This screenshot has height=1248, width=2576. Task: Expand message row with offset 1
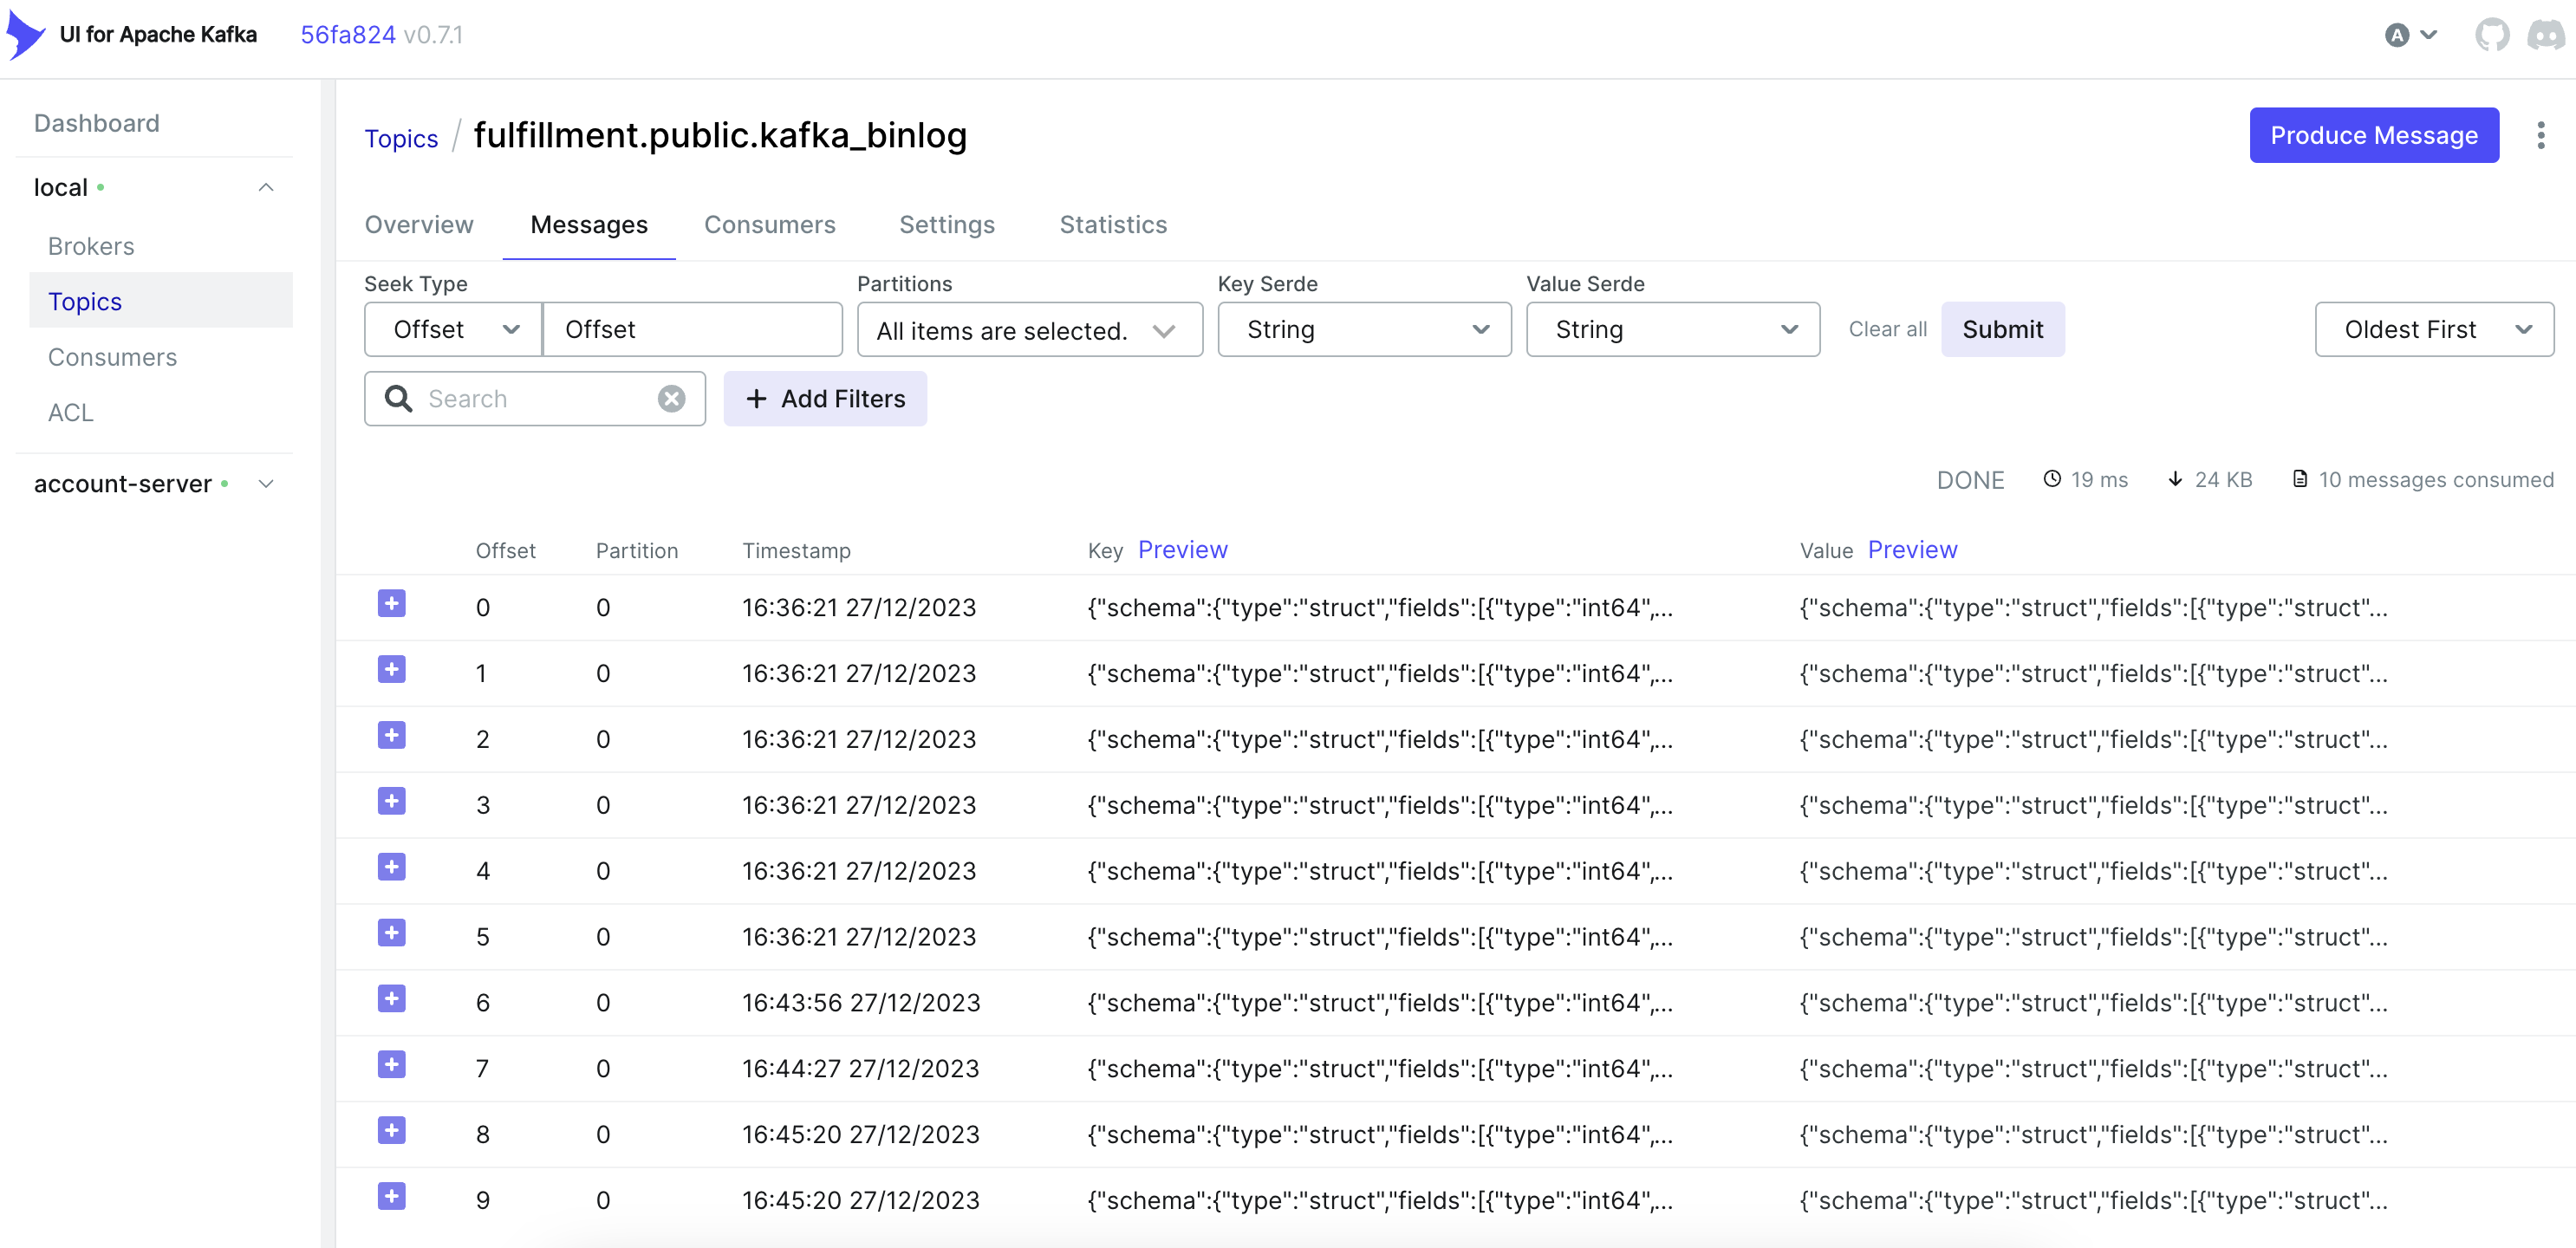(391, 670)
